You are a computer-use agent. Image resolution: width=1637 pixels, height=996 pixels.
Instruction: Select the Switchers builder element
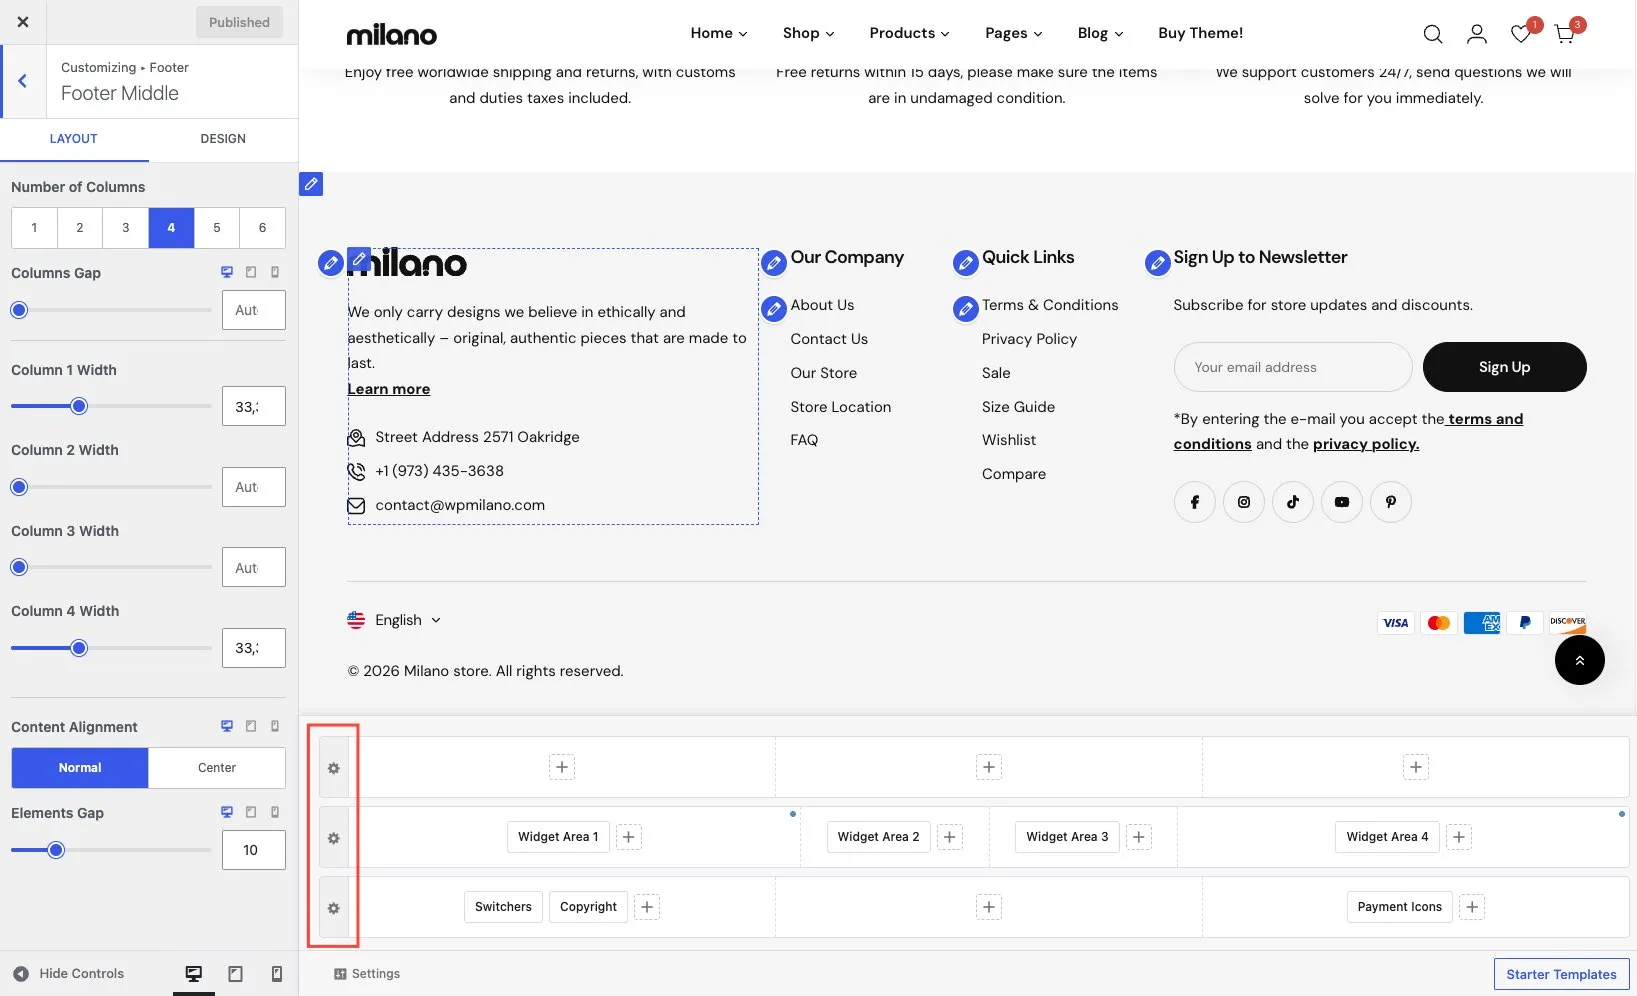503,907
